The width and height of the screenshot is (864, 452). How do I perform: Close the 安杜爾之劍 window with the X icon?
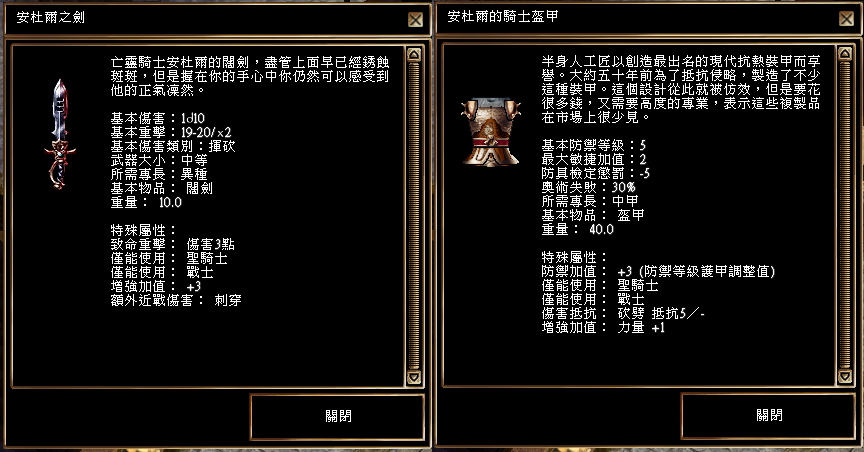click(415, 20)
